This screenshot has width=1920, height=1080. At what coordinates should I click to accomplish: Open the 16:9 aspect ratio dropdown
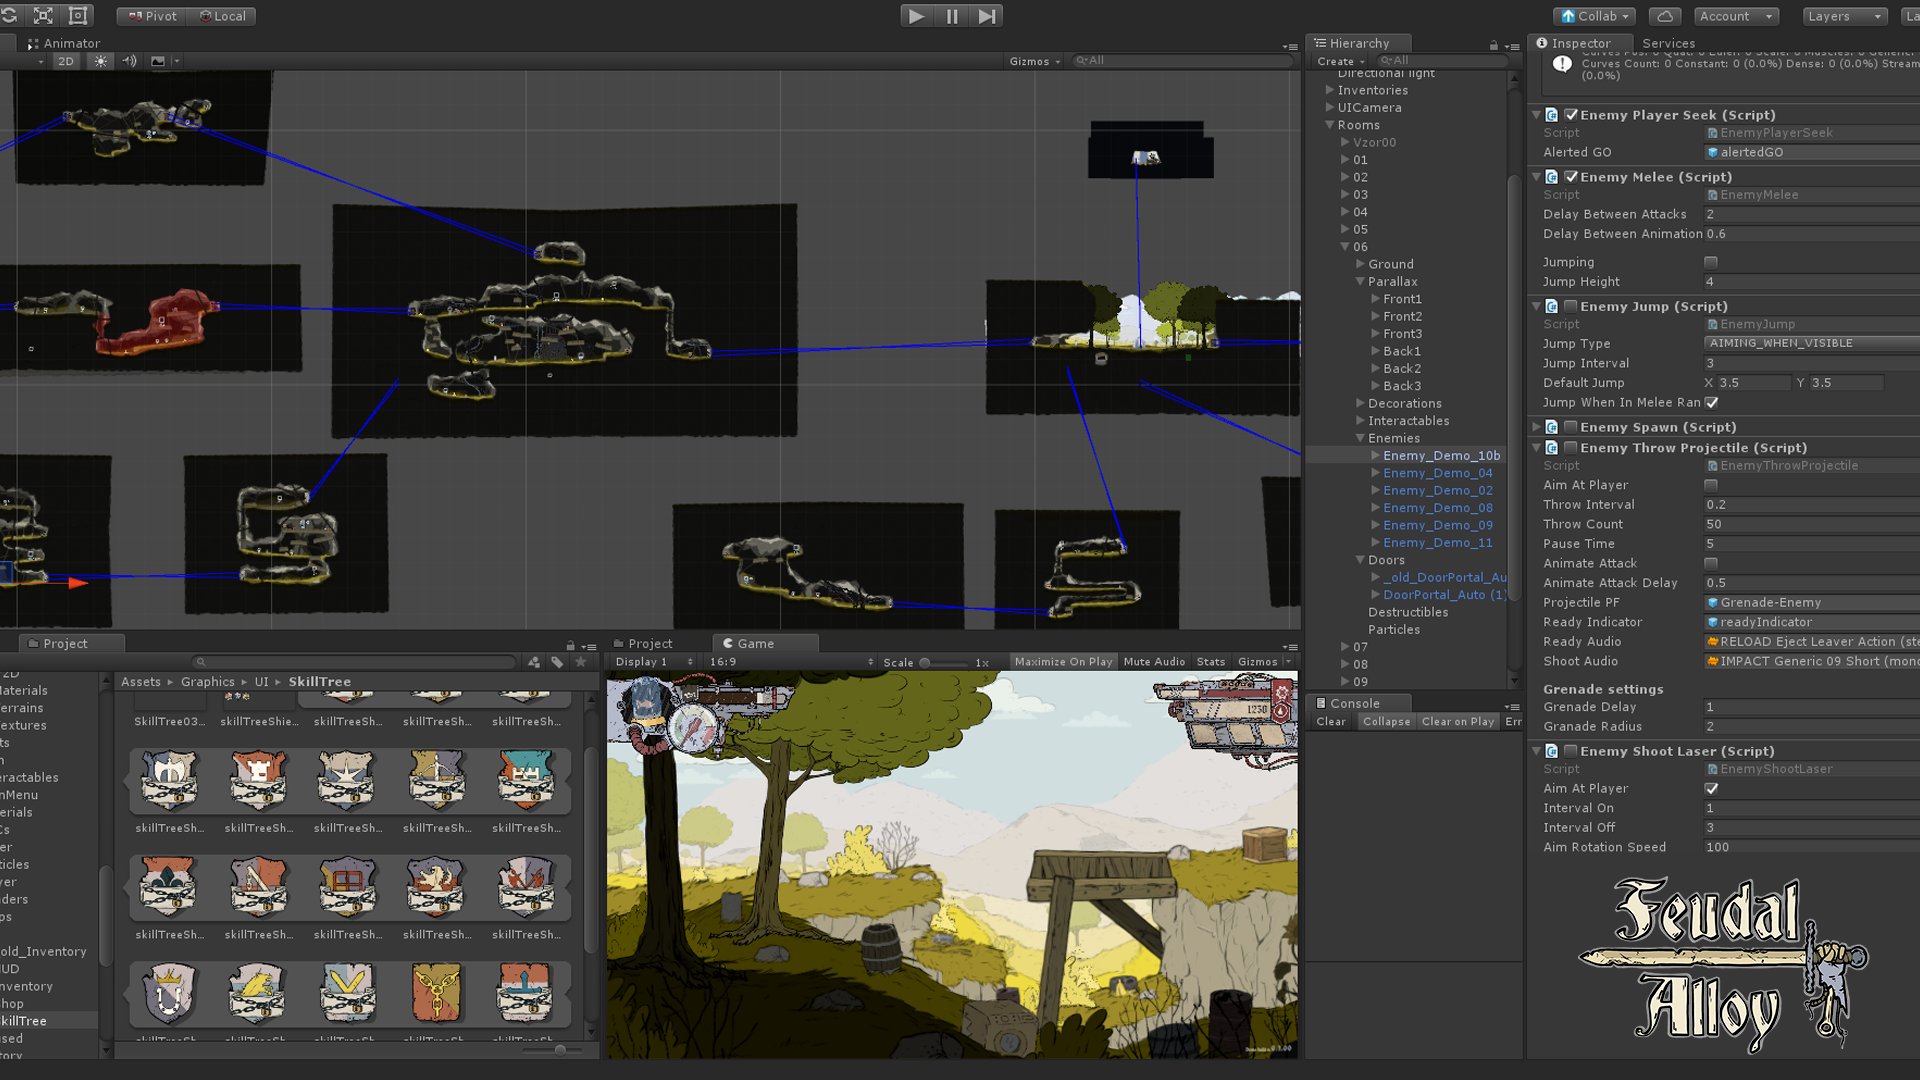pyautogui.click(x=791, y=662)
